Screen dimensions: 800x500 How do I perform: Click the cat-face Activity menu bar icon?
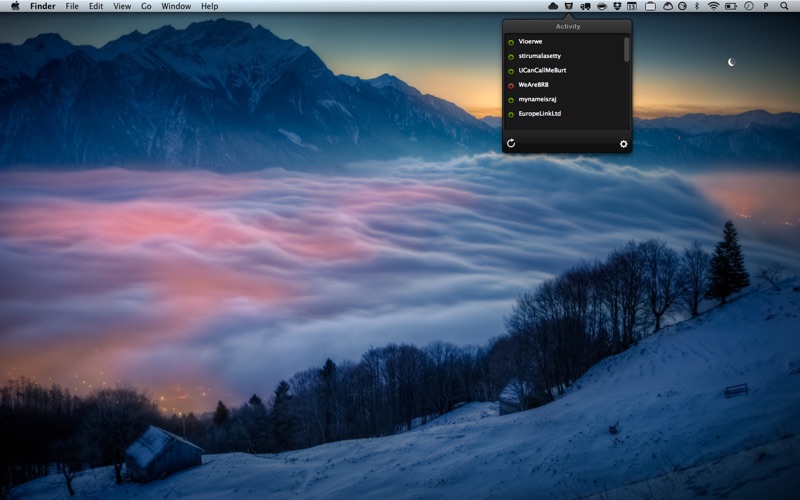tap(568, 6)
